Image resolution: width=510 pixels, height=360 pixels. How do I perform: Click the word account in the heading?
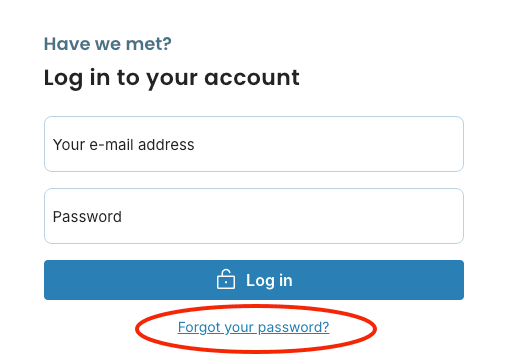click(x=252, y=78)
